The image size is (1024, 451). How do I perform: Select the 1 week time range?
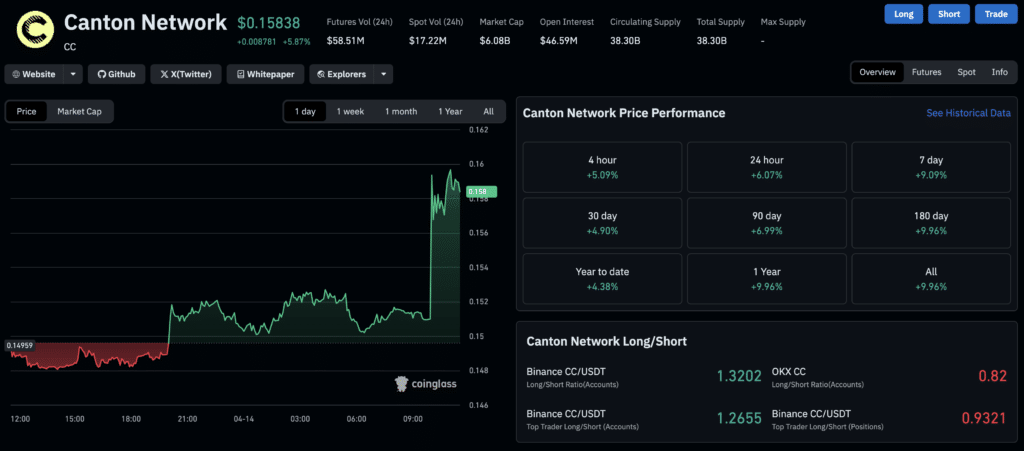[350, 111]
